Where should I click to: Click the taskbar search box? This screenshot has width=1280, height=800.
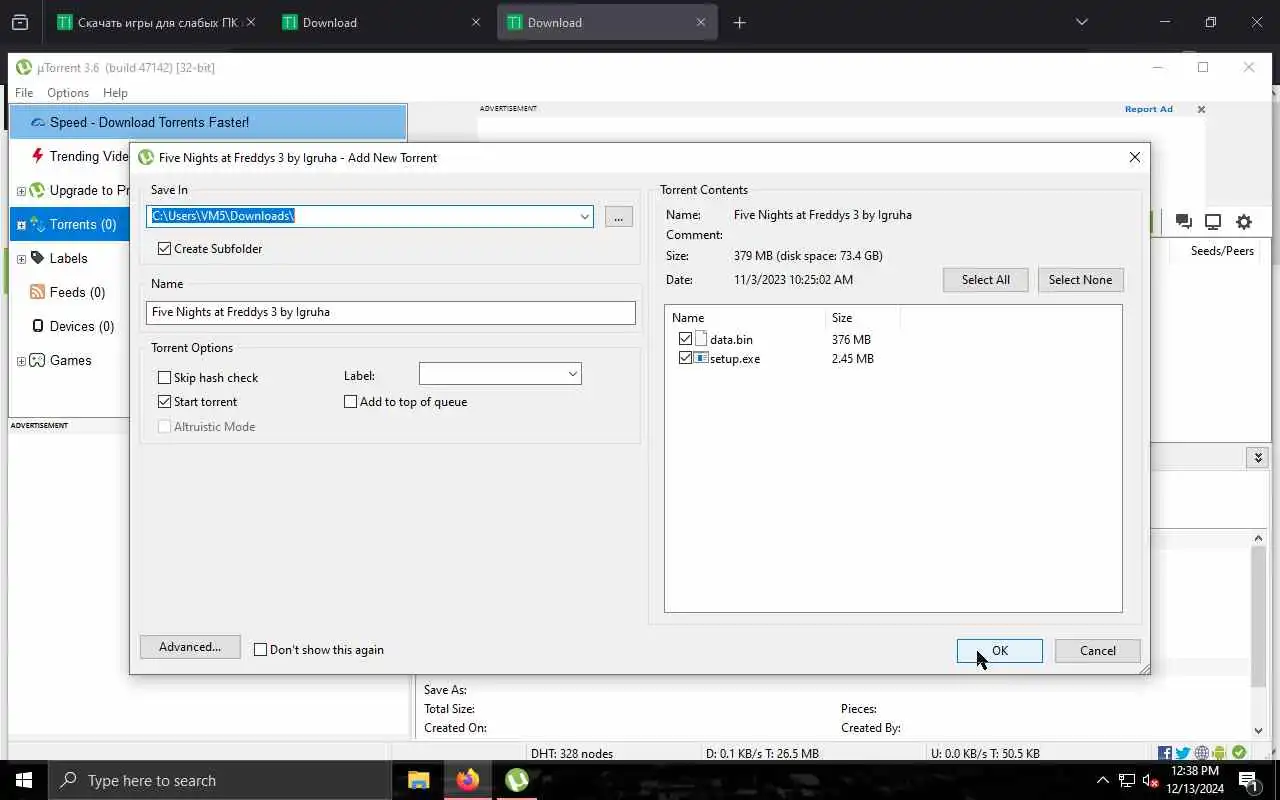pyautogui.click(x=220, y=780)
